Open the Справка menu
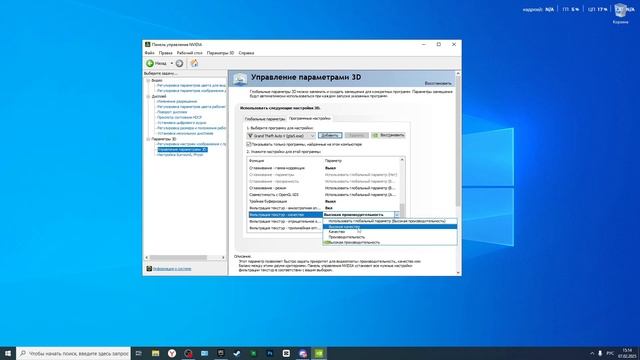 point(246,53)
